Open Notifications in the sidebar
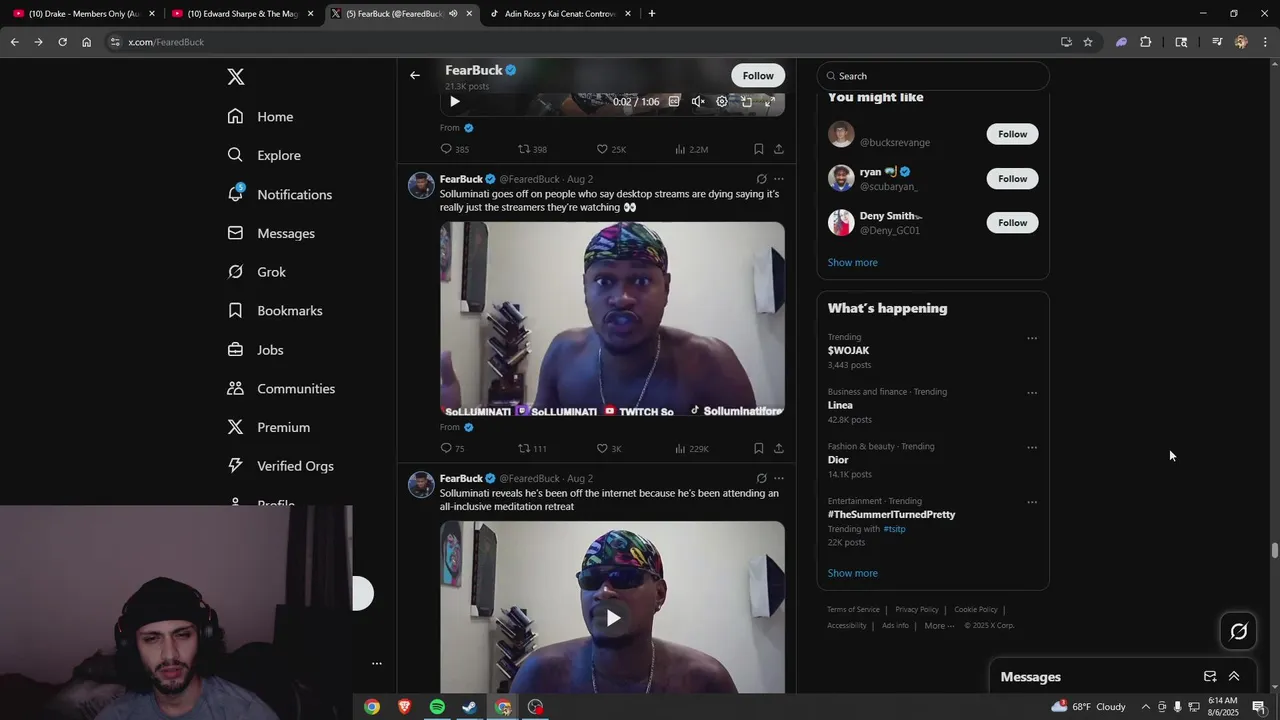 click(279, 194)
